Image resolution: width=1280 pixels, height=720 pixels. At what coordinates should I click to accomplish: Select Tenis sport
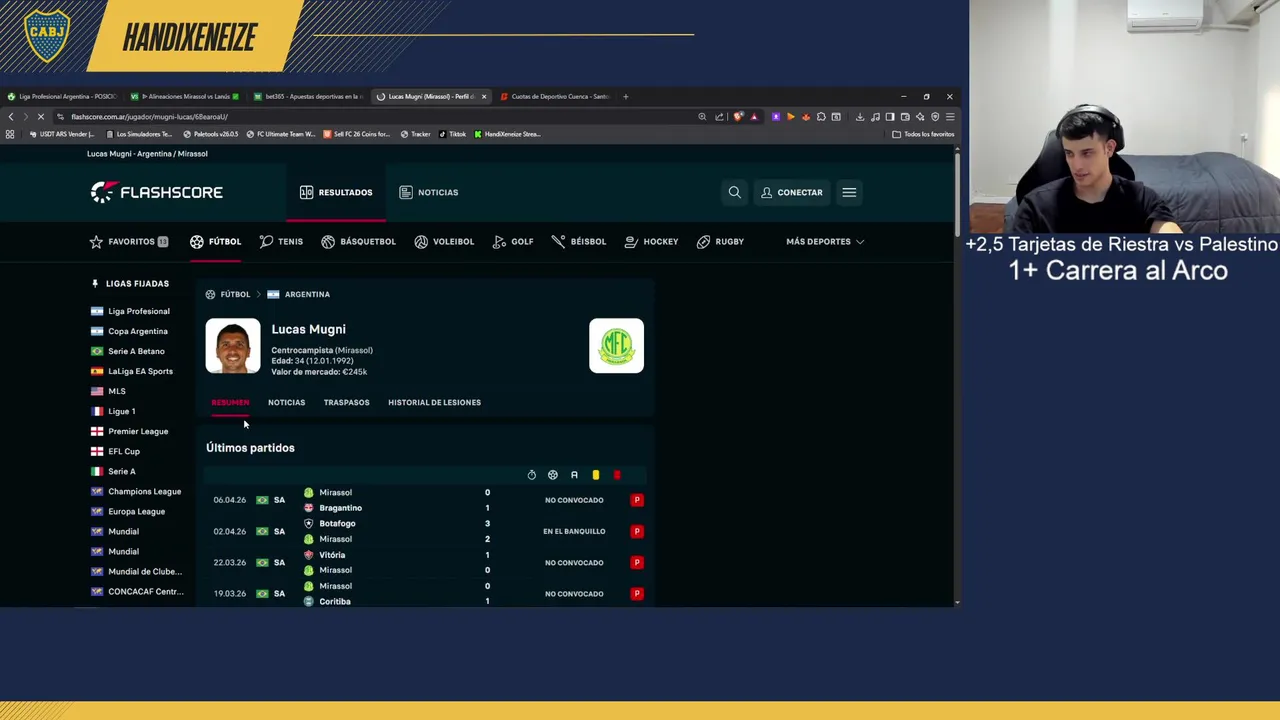coord(281,241)
